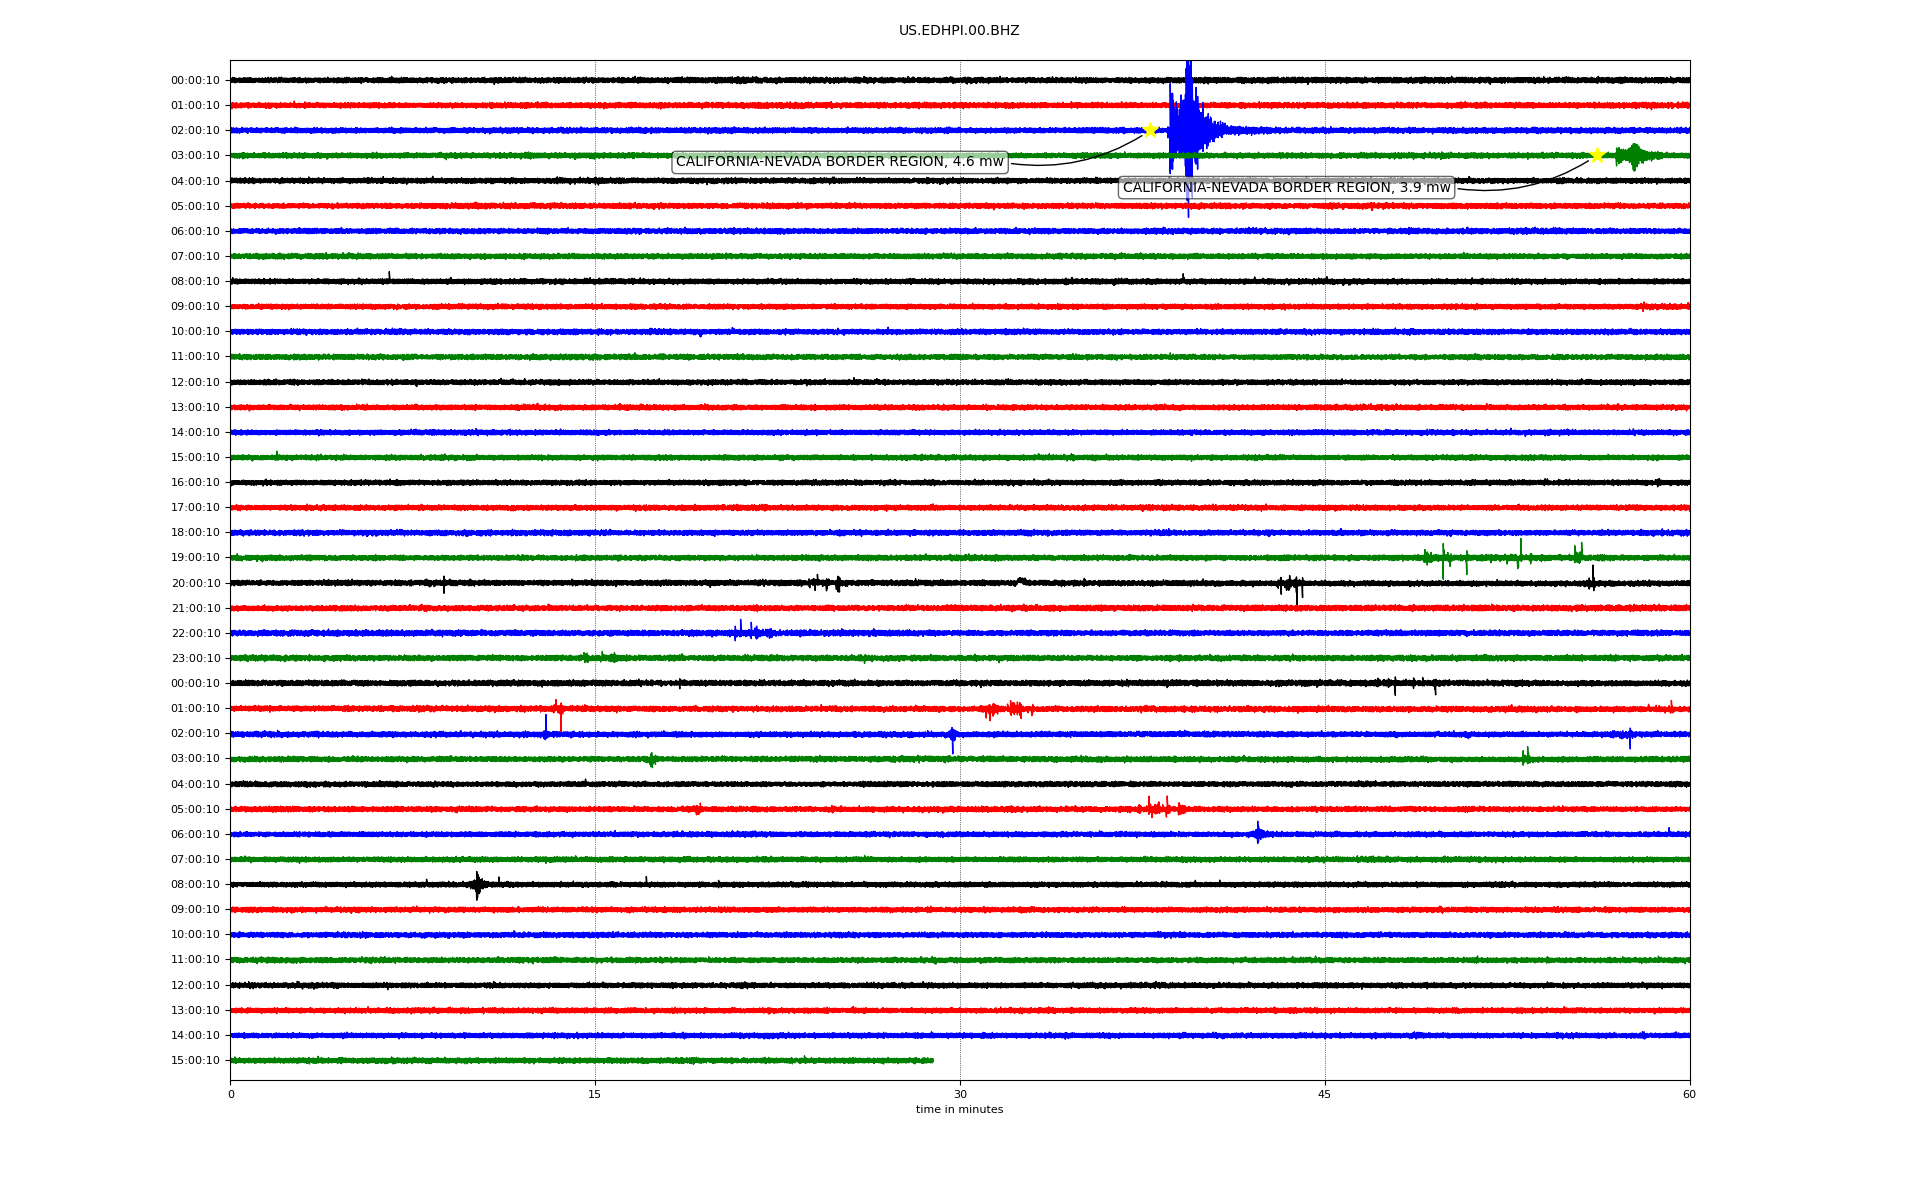Image resolution: width=1920 pixels, height=1200 pixels.
Task: Select the 21:00:10 trace time label
Action: tap(195, 609)
